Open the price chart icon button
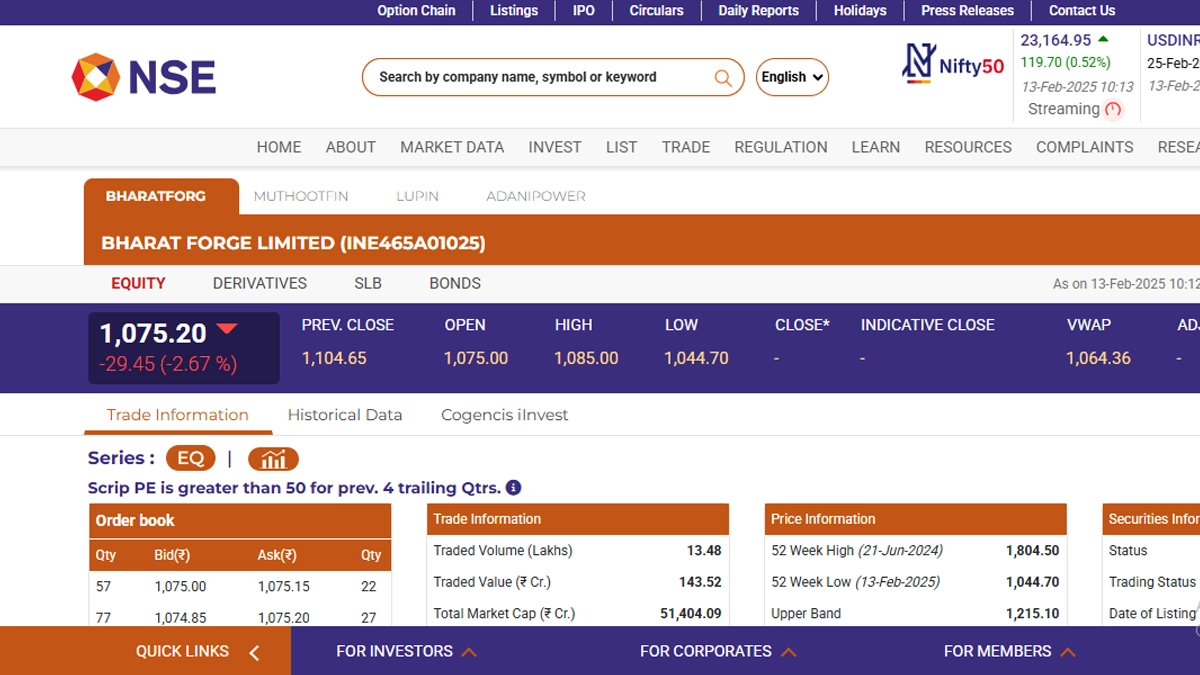1200x675 pixels. point(273,459)
